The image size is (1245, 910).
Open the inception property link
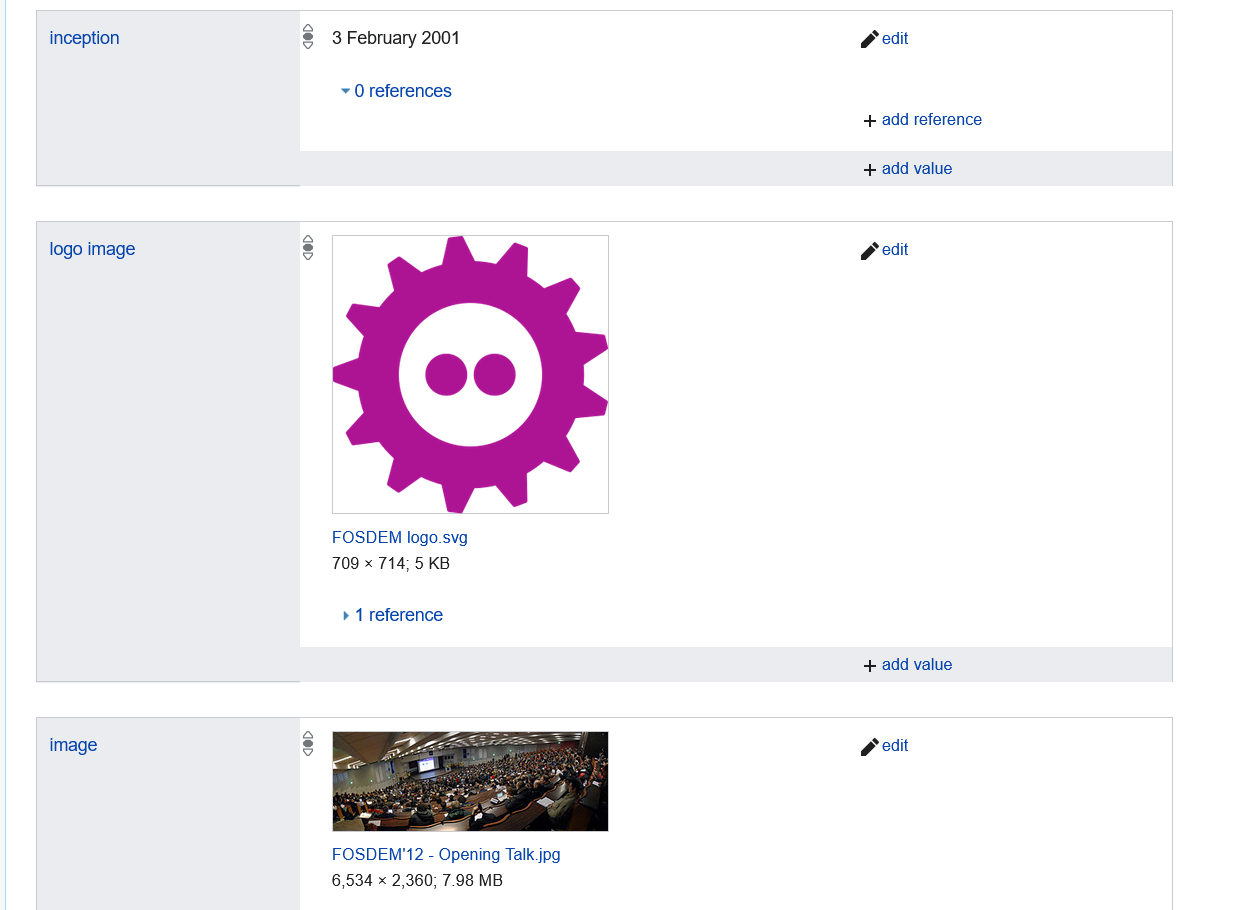point(84,38)
